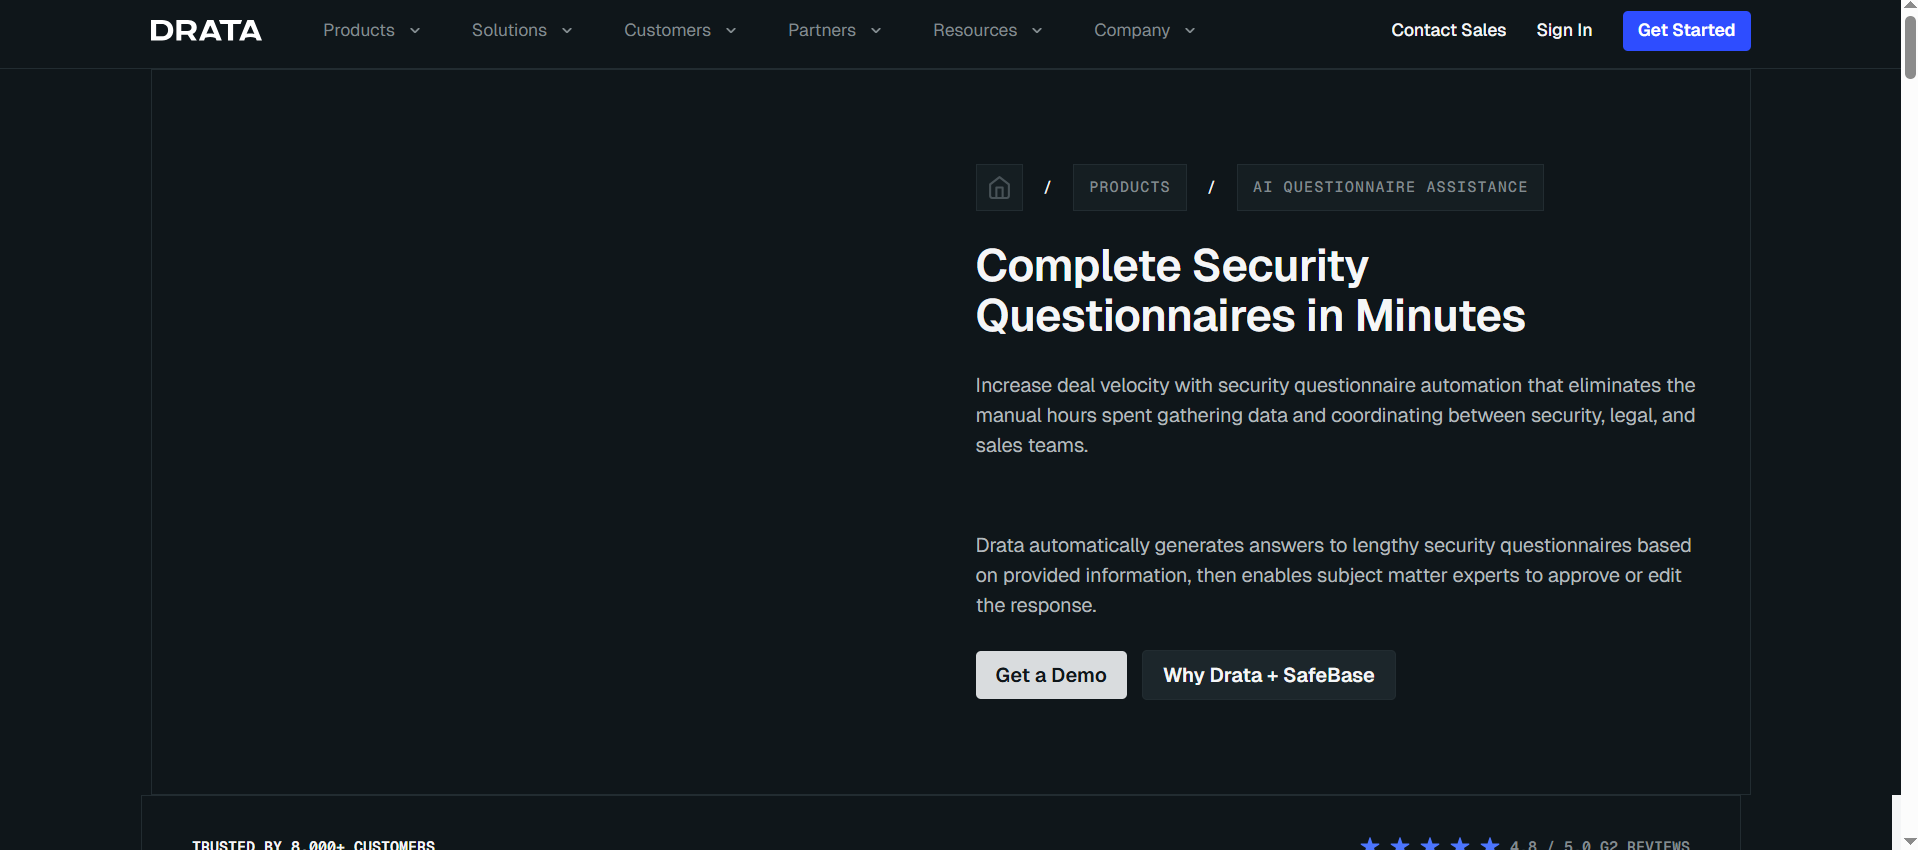This screenshot has width=1918, height=850.
Task: Select the AI Questionnaire Assistance breadcrumb
Action: (1390, 187)
